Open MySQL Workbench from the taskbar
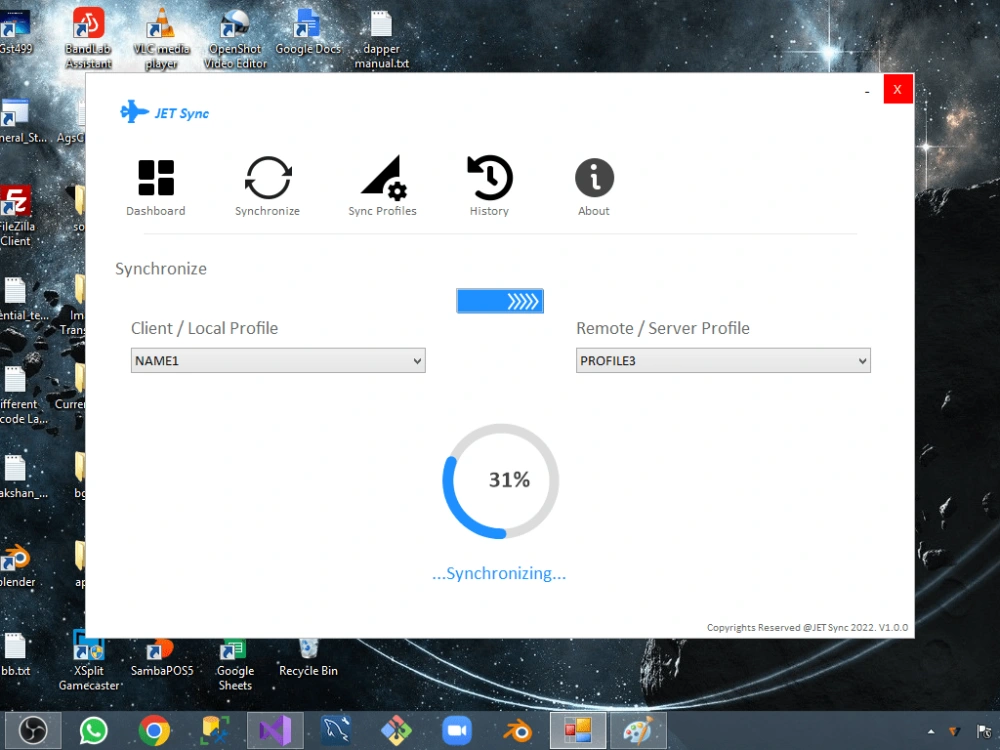Image resolution: width=1000 pixels, height=750 pixels. click(x=336, y=730)
